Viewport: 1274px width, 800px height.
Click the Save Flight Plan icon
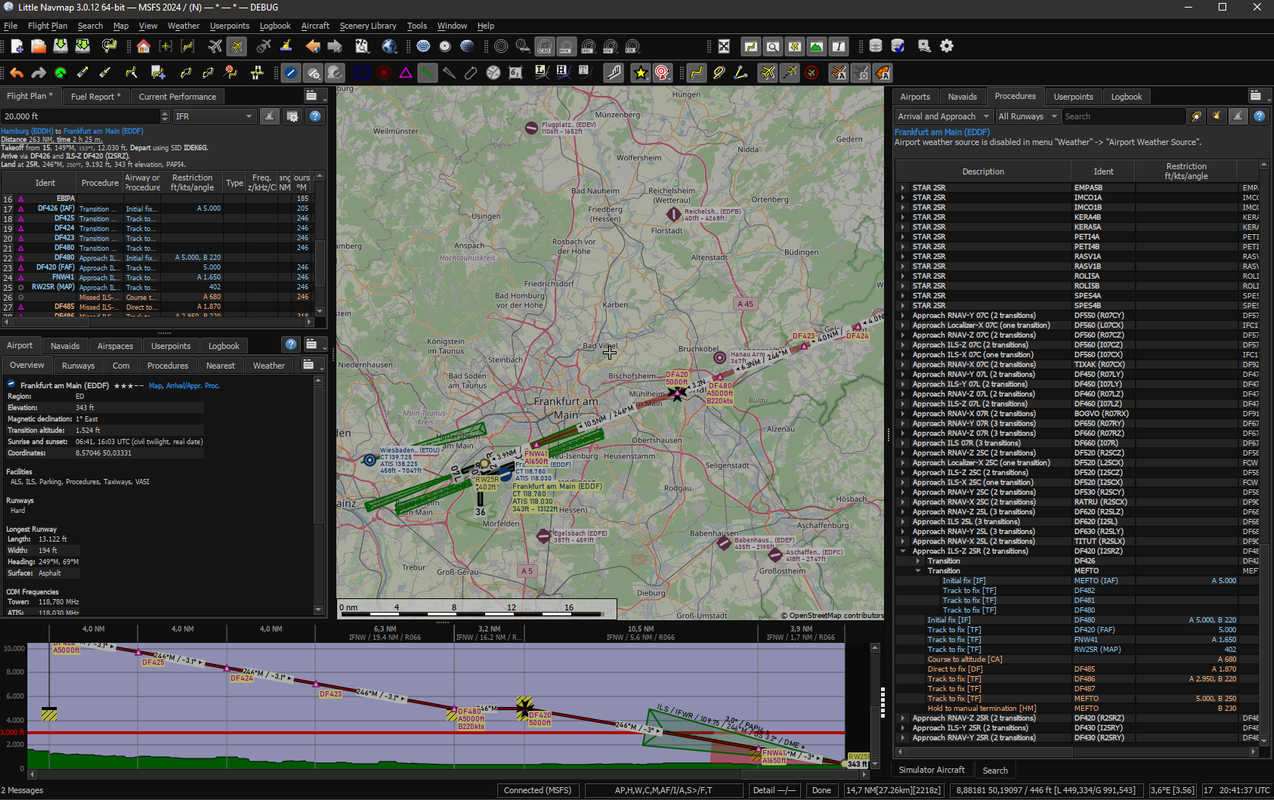pyautogui.click(x=60, y=46)
